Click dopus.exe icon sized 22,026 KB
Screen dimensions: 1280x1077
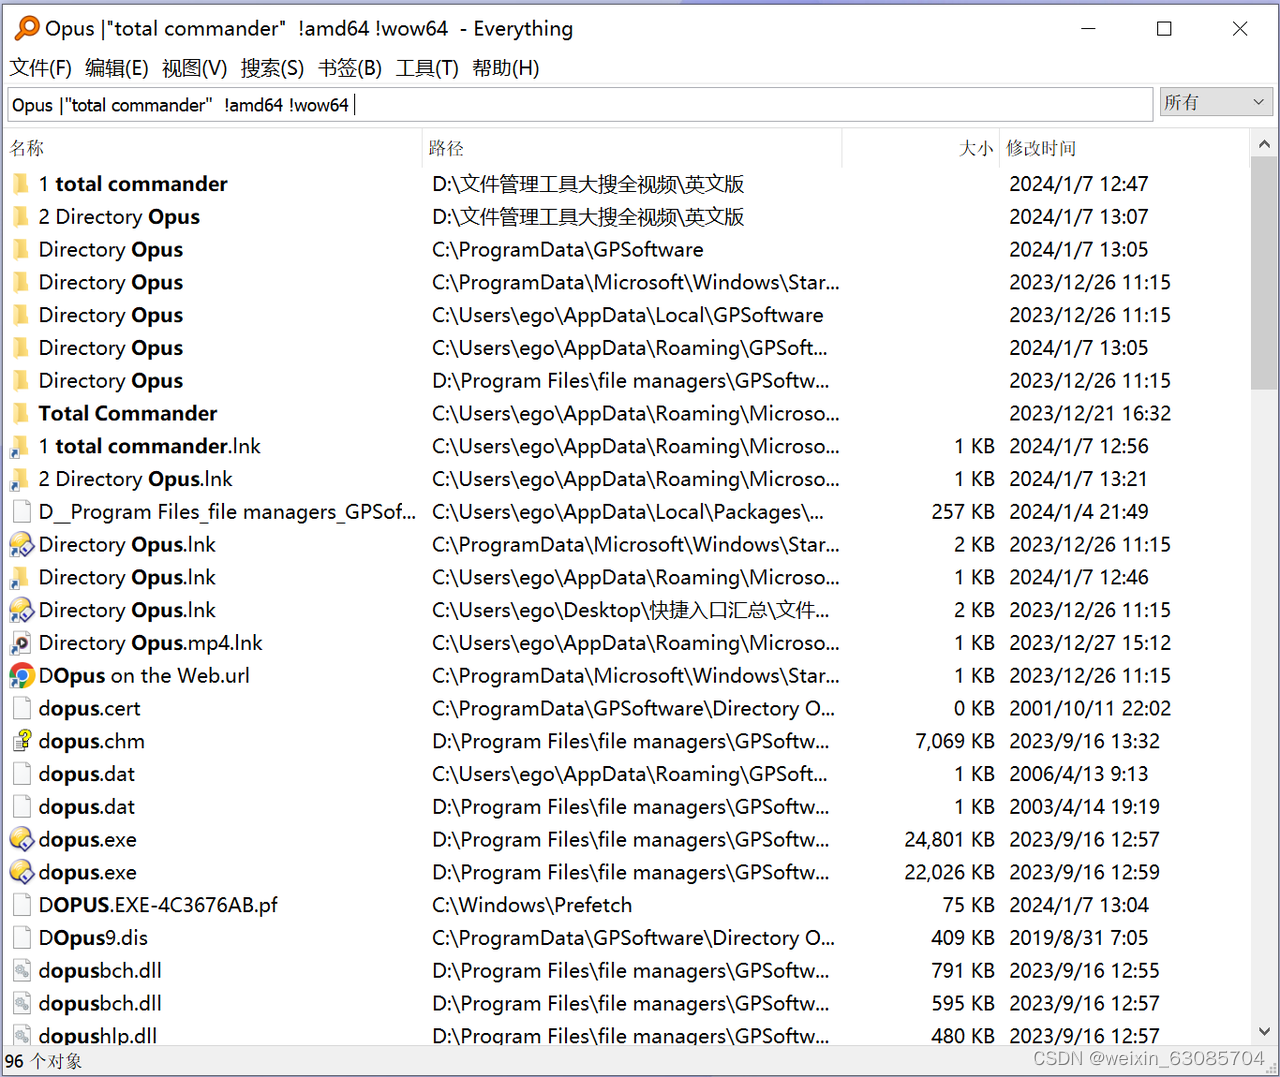[x=21, y=873]
